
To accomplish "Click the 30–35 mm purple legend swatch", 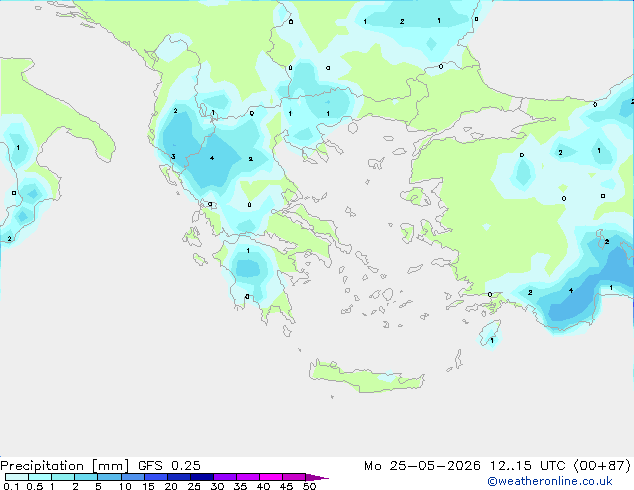I will point(225,477).
